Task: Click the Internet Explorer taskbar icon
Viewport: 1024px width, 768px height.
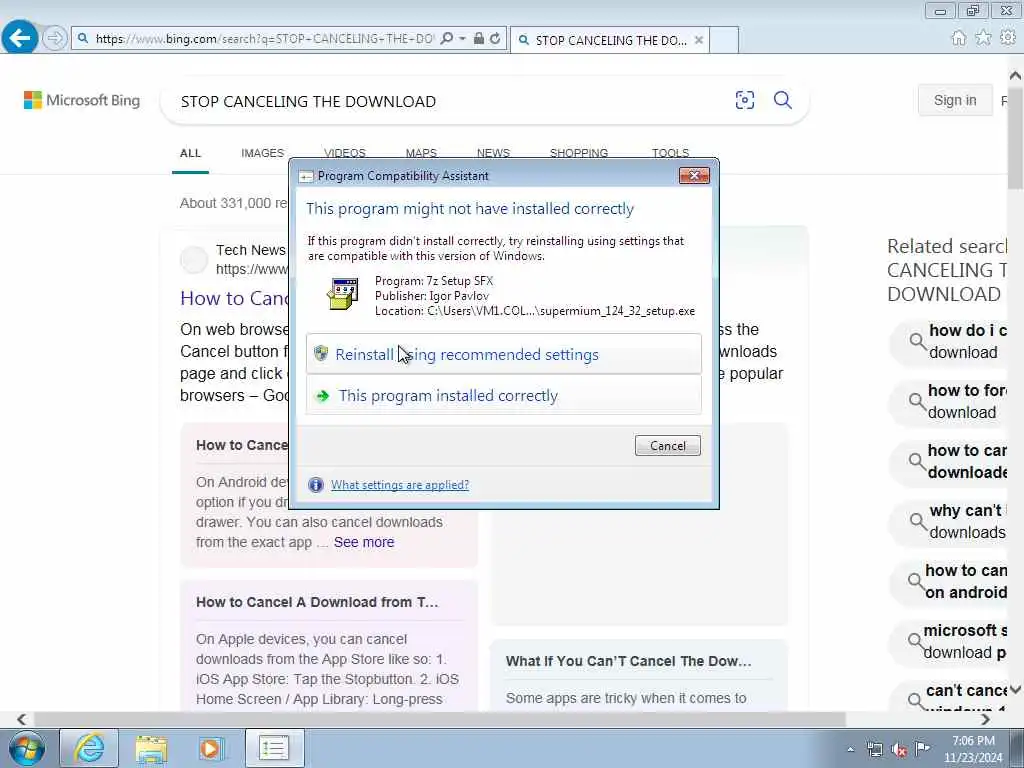Action: click(89, 748)
